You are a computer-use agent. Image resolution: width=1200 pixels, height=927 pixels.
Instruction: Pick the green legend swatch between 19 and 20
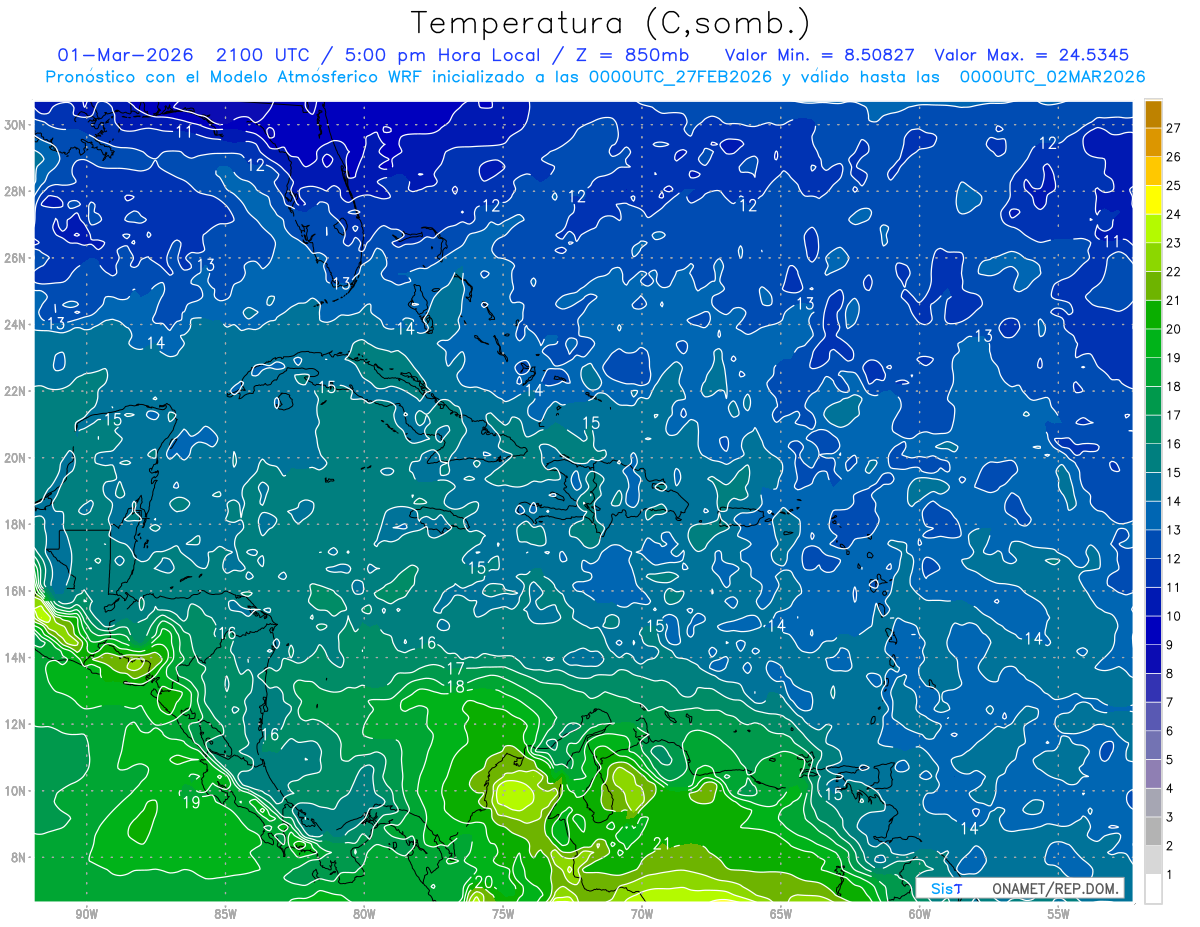[x=1153, y=344]
